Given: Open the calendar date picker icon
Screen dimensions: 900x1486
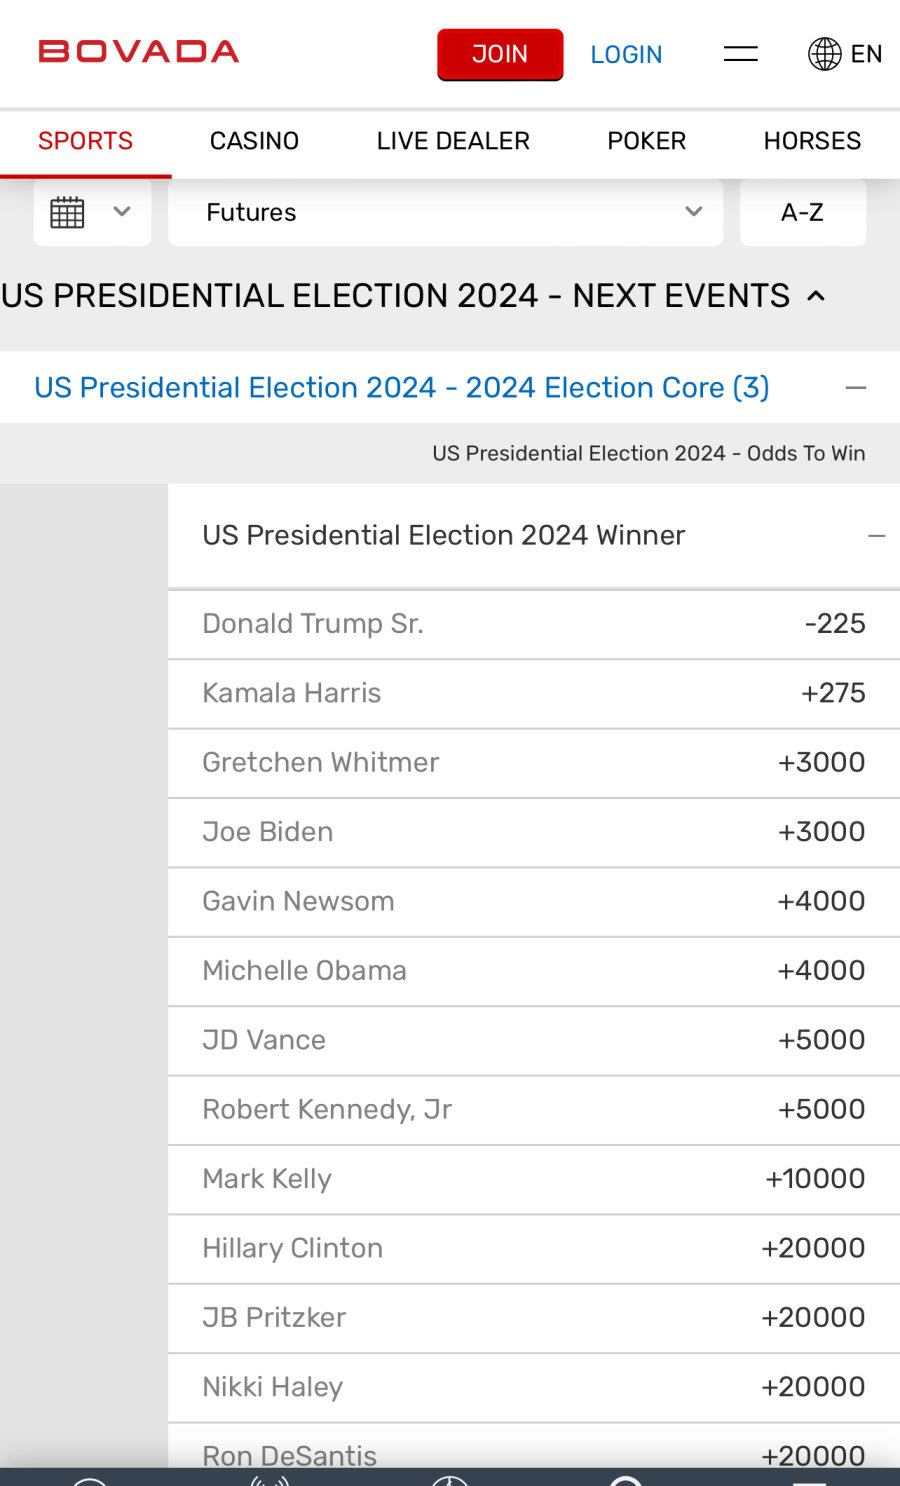Looking at the screenshot, I should coord(68,212).
